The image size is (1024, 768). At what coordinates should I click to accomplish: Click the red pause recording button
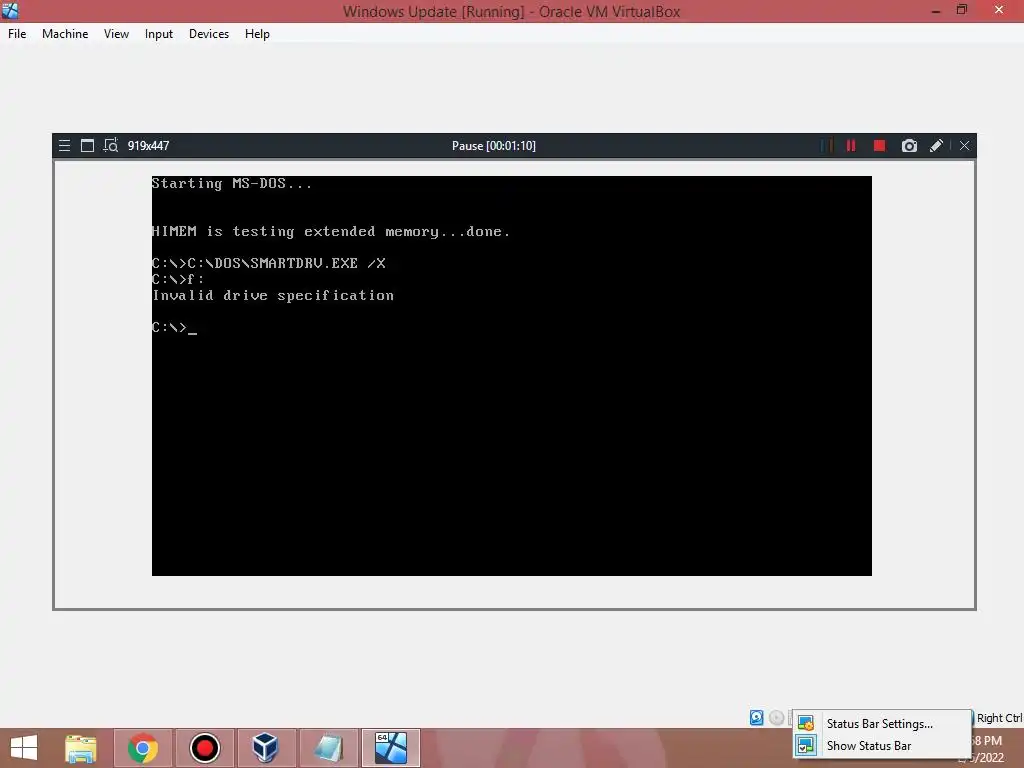851,146
